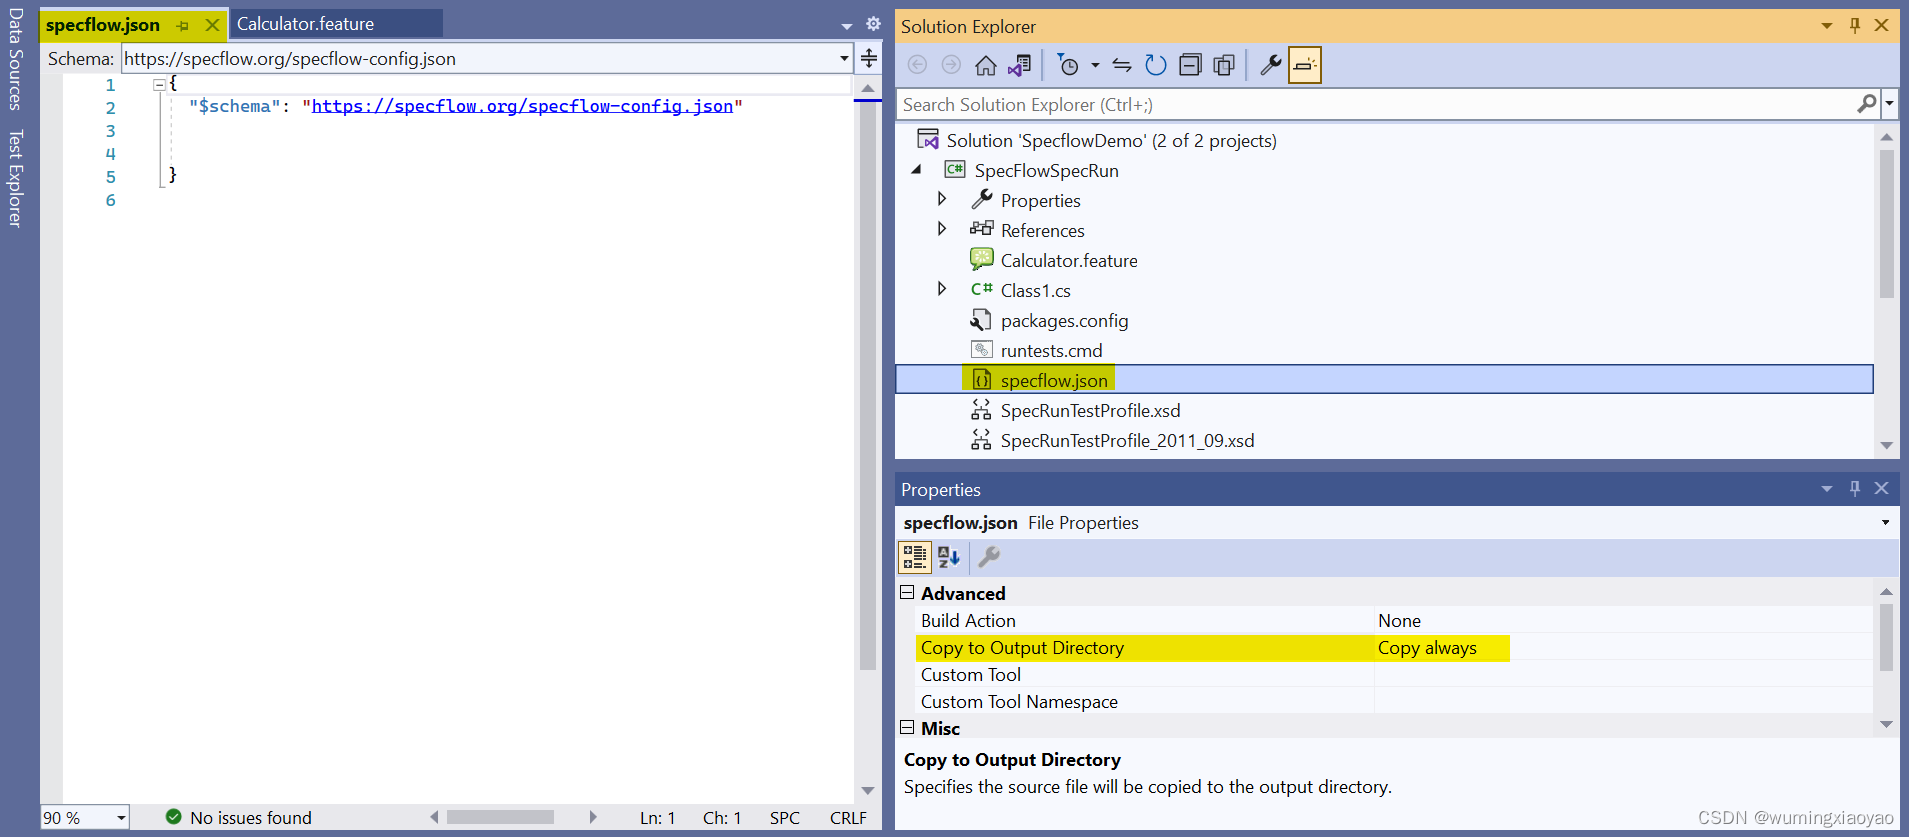The image size is (1909, 837).
Task: Close the specflow.json tab
Action: click(x=212, y=25)
